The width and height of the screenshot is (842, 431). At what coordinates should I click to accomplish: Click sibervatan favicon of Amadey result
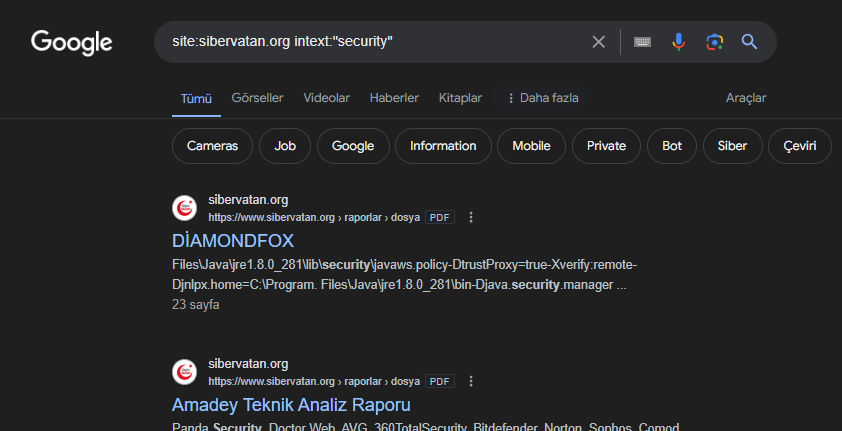pyautogui.click(x=184, y=372)
